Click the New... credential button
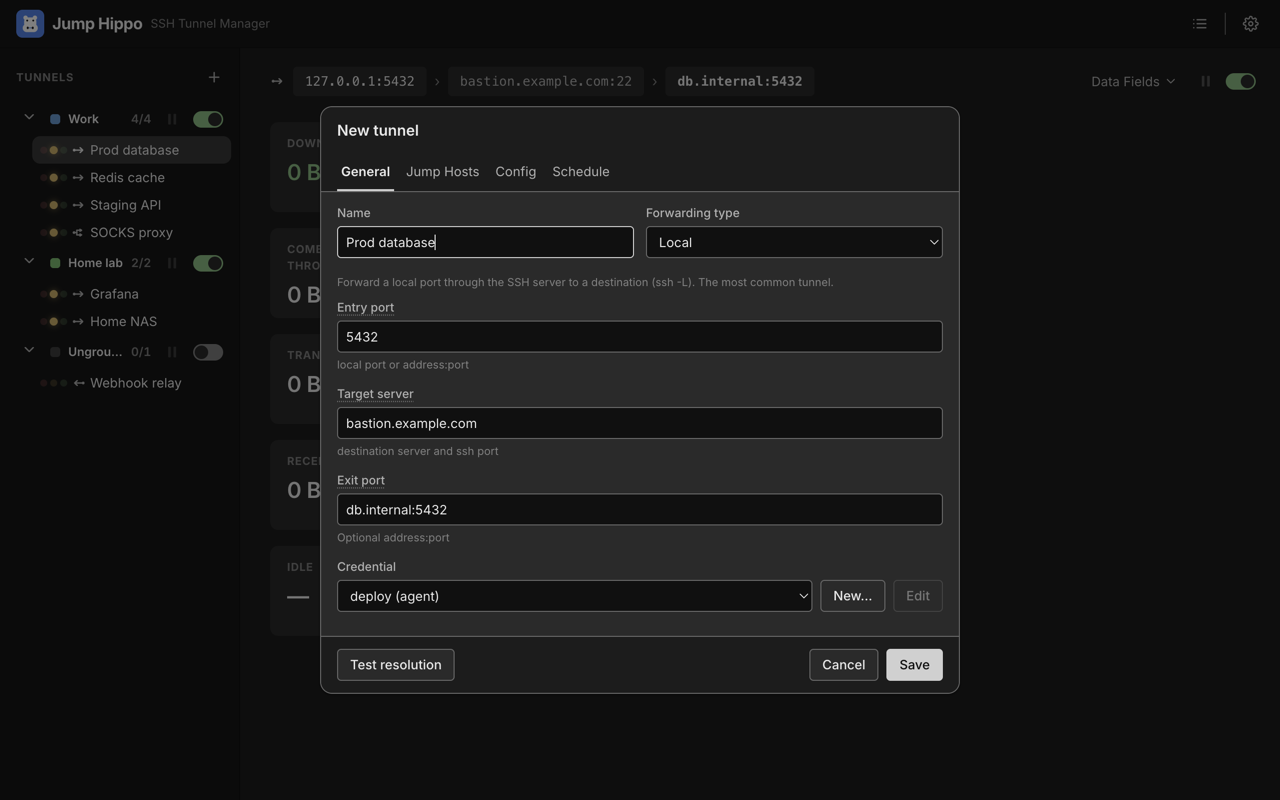 (853, 596)
